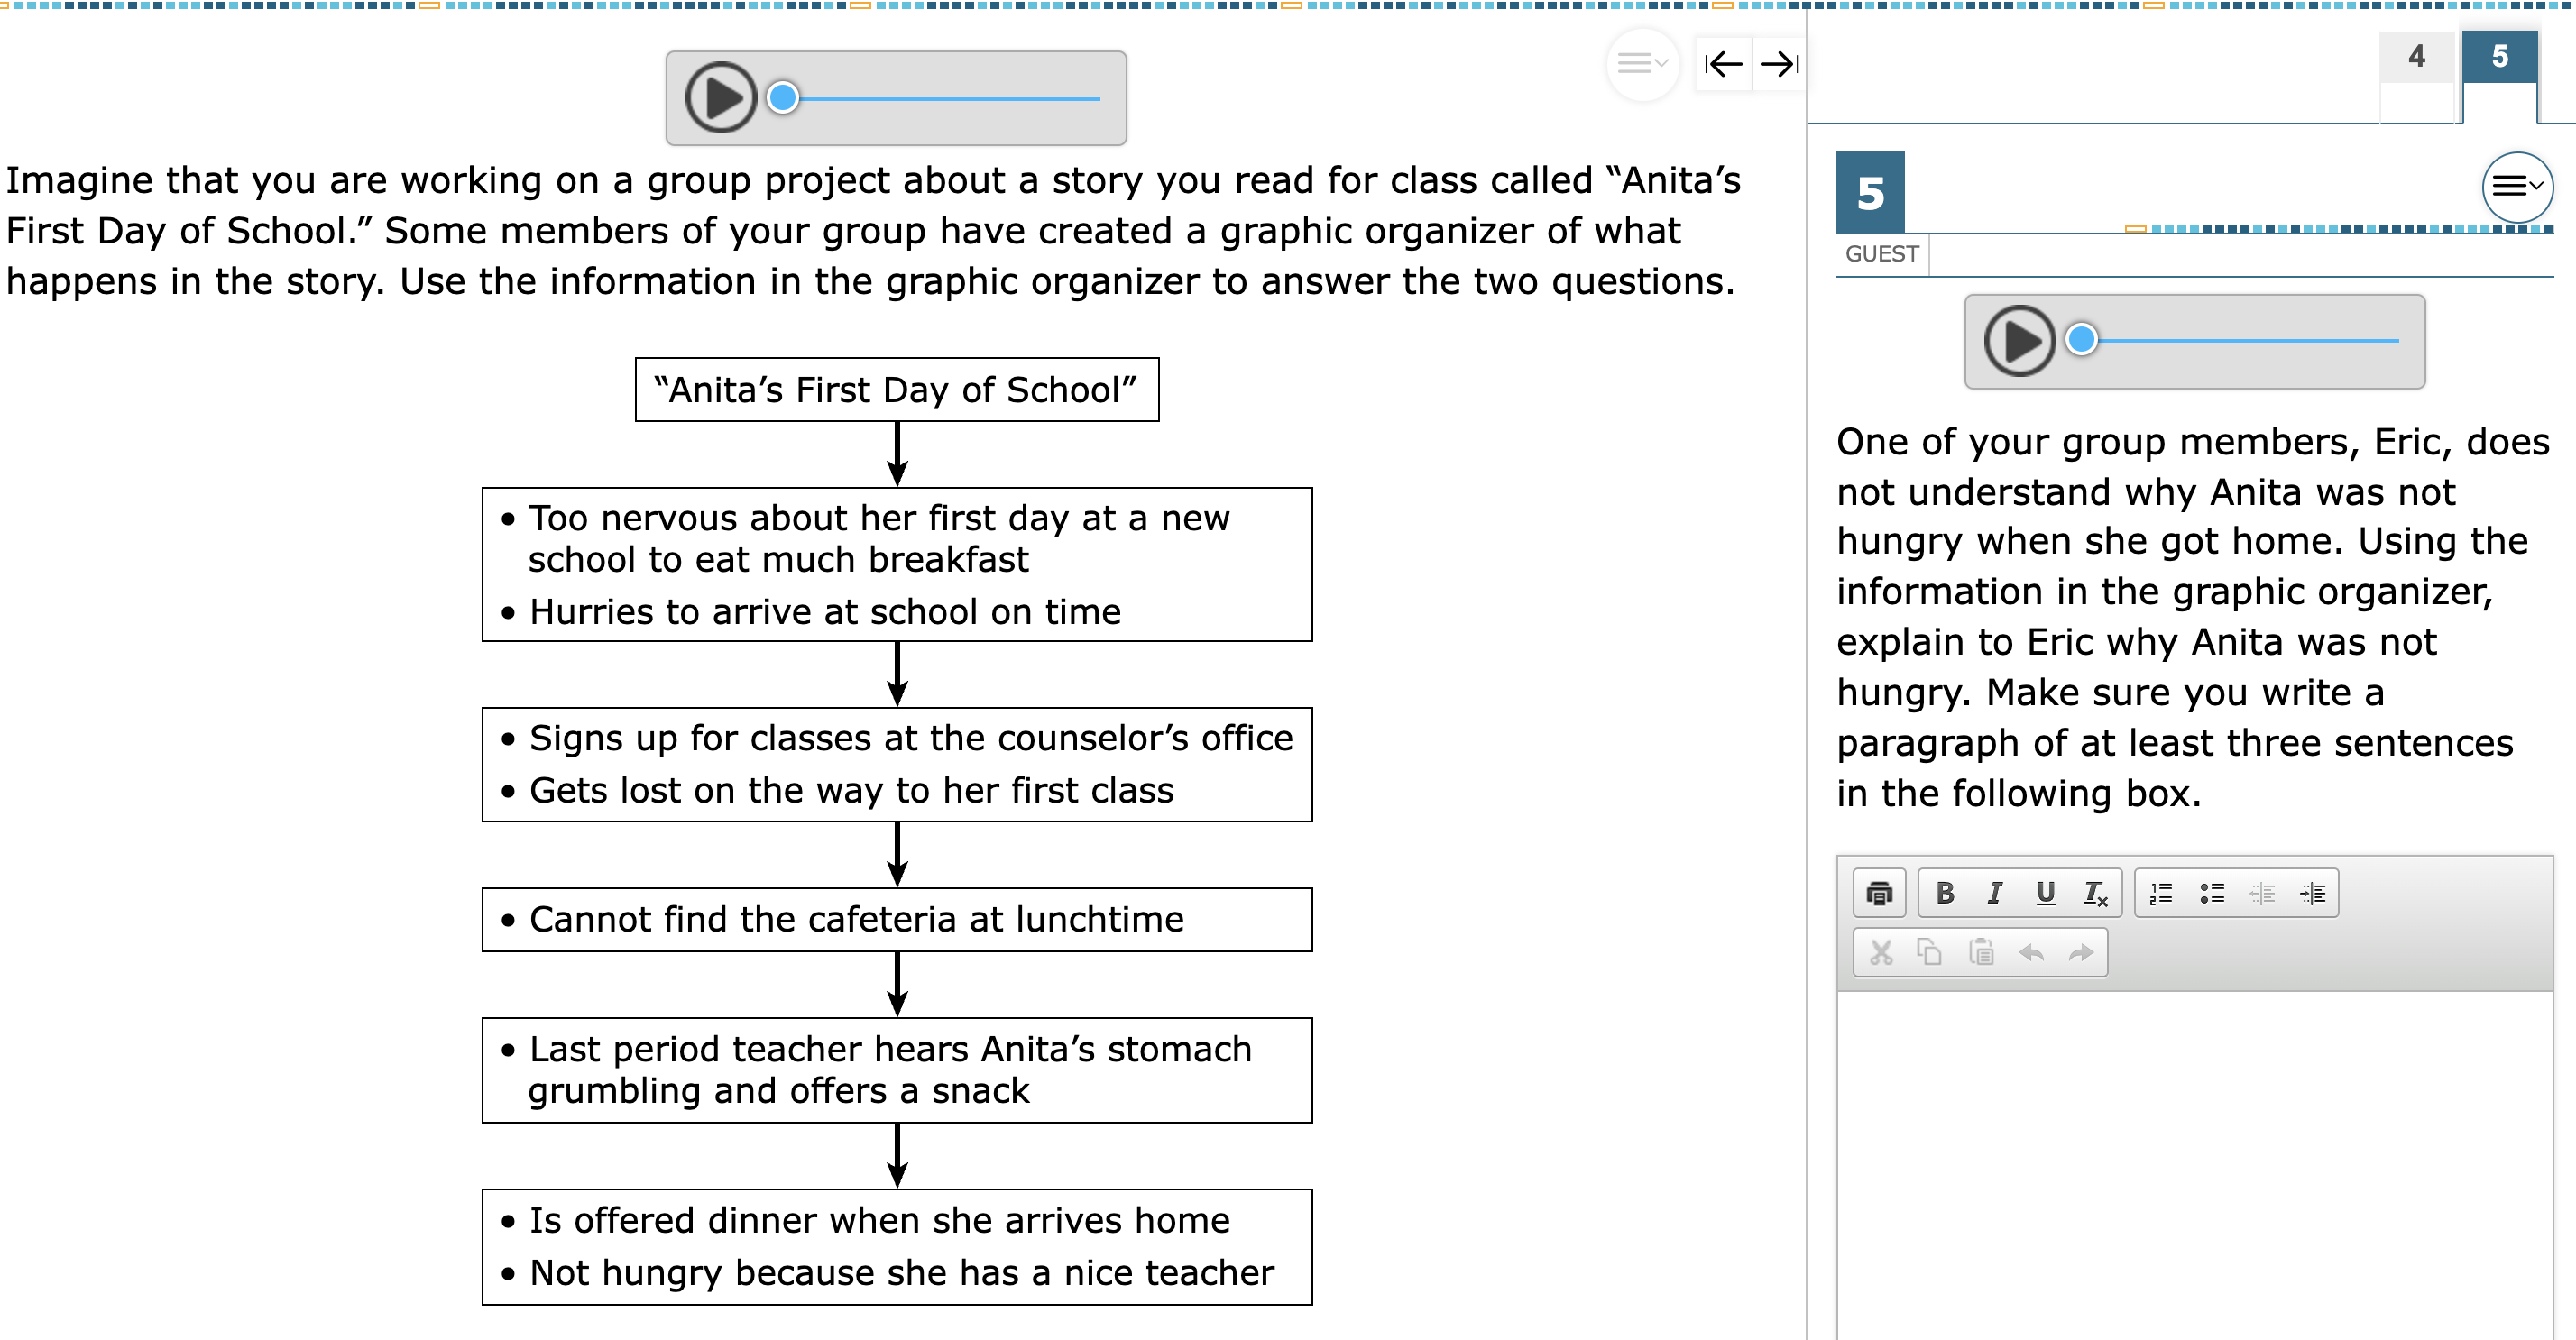Image resolution: width=2576 pixels, height=1340 pixels.
Task: Collapse the passage pane with left arrow
Action: pos(1724,64)
